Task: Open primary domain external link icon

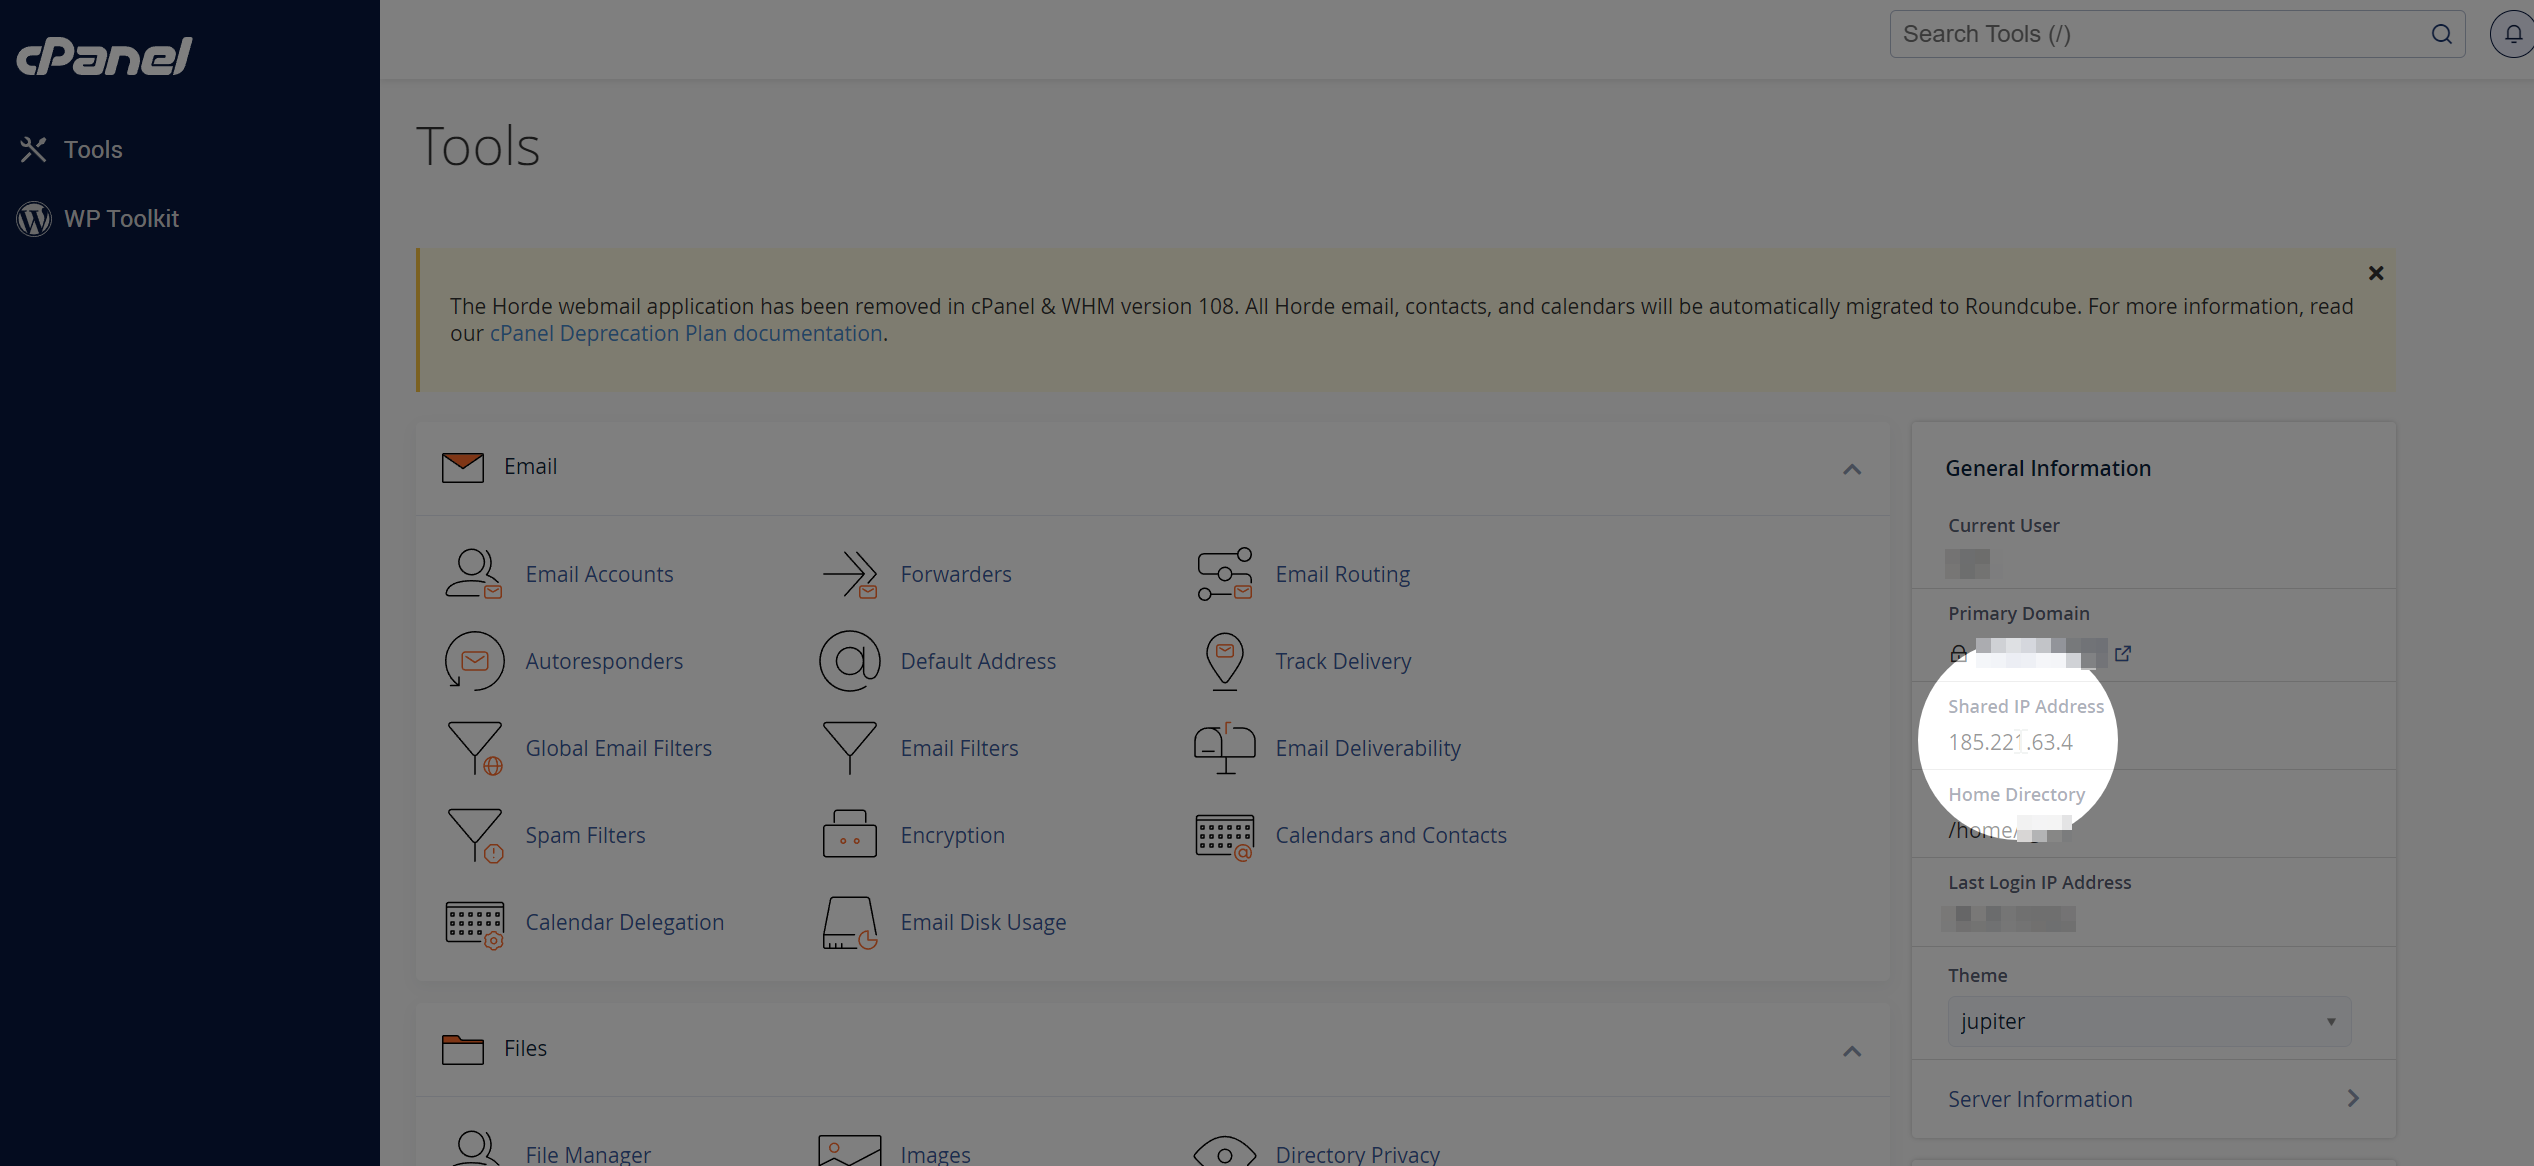Action: (x=2122, y=654)
